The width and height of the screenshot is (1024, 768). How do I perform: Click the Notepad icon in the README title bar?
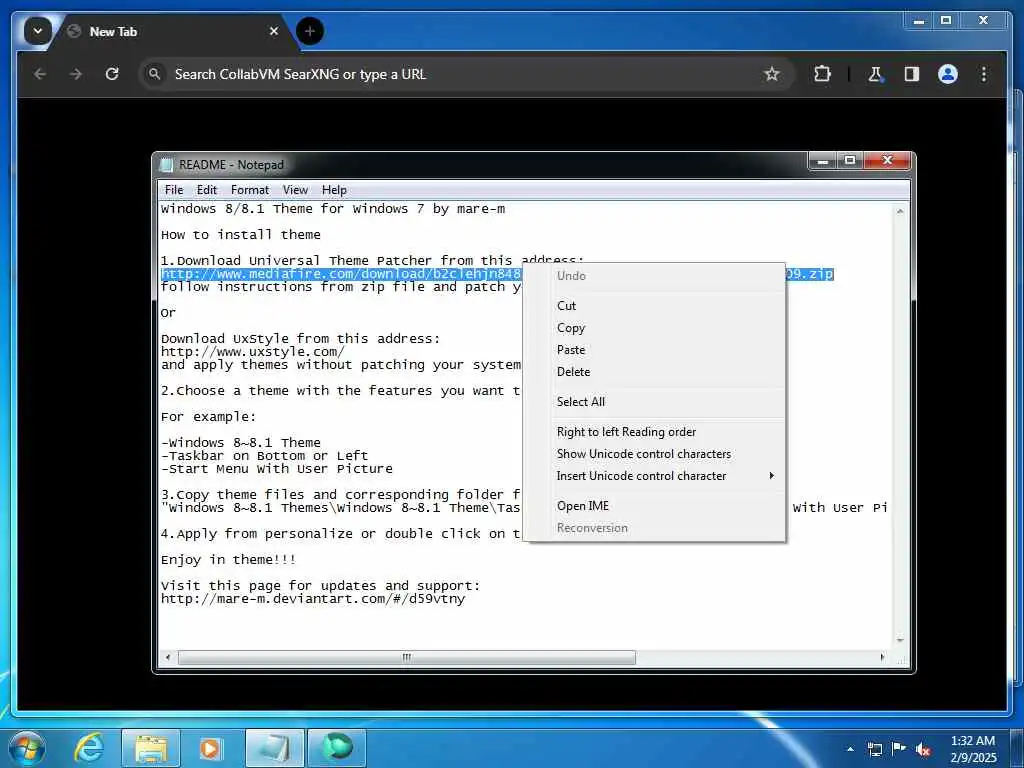[167, 165]
